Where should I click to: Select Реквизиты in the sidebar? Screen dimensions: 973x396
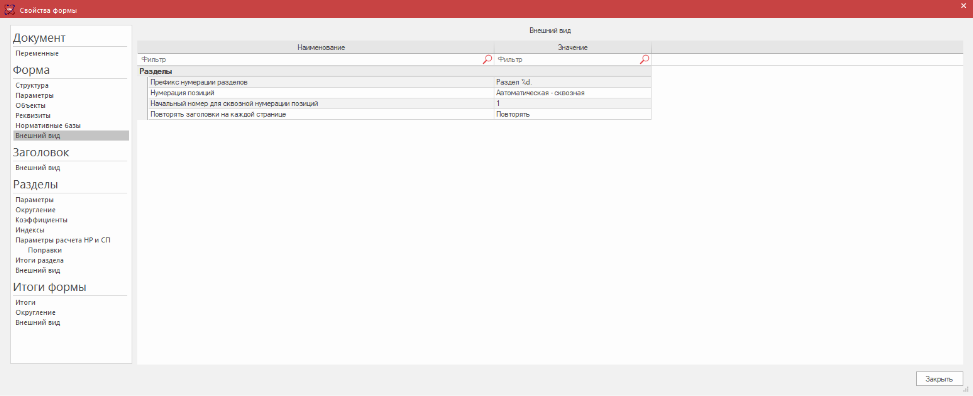(34, 115)
